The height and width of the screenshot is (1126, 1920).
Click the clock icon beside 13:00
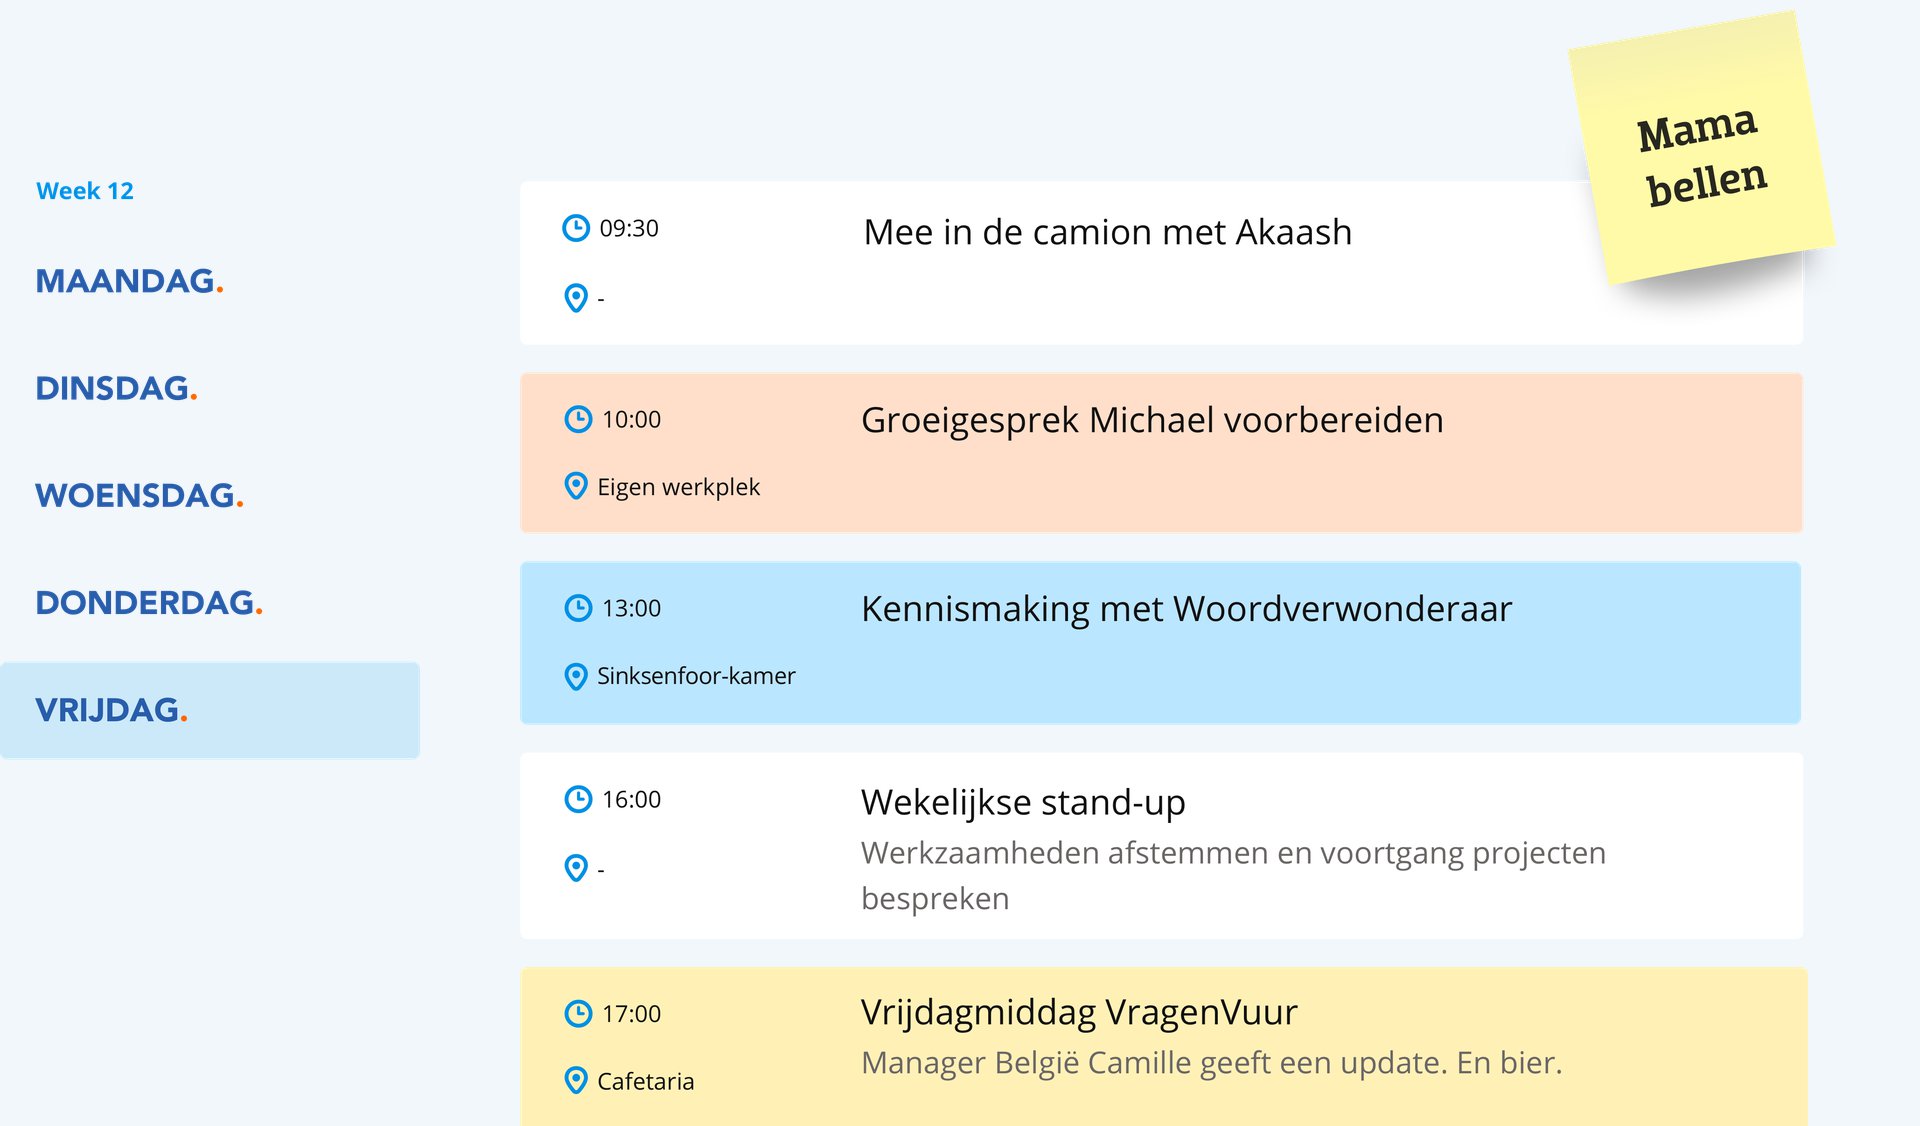[x=578, y=608]
